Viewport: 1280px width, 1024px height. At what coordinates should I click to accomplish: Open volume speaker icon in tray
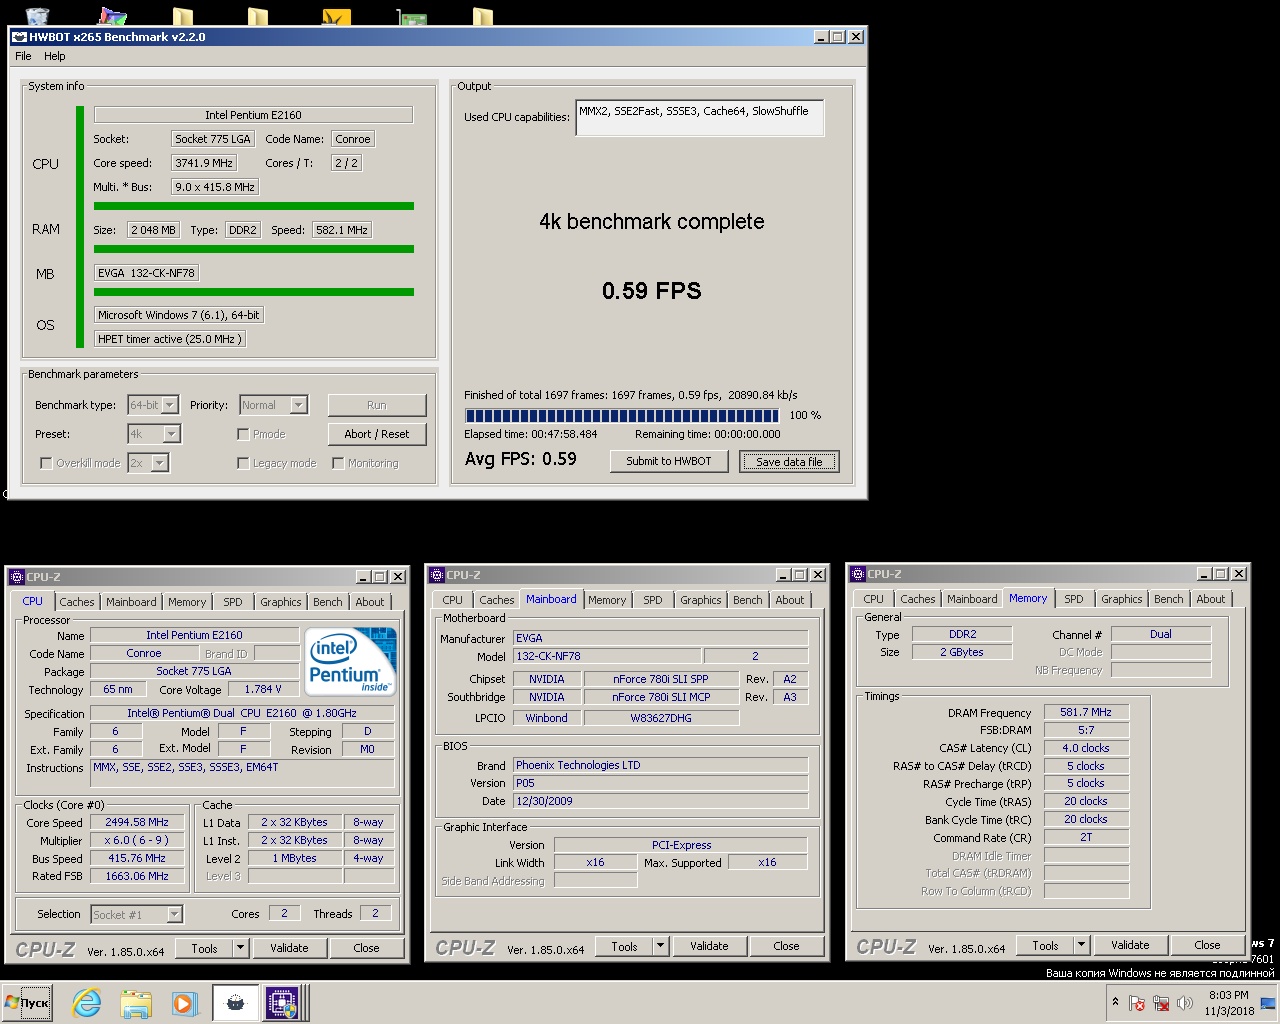[x=1185, y=1003]
